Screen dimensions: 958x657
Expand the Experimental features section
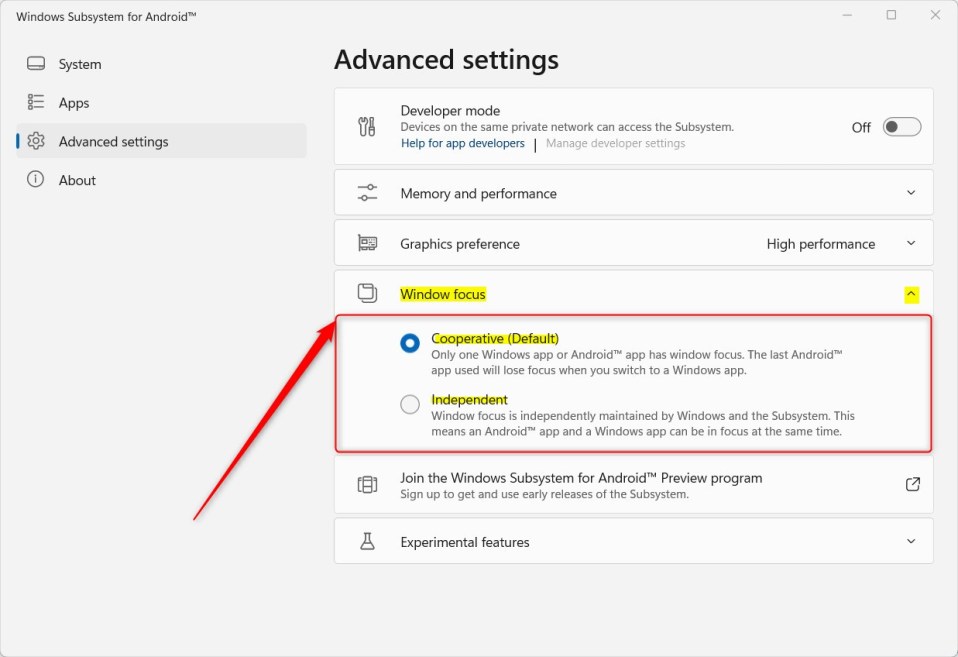(x=911, y=541)
